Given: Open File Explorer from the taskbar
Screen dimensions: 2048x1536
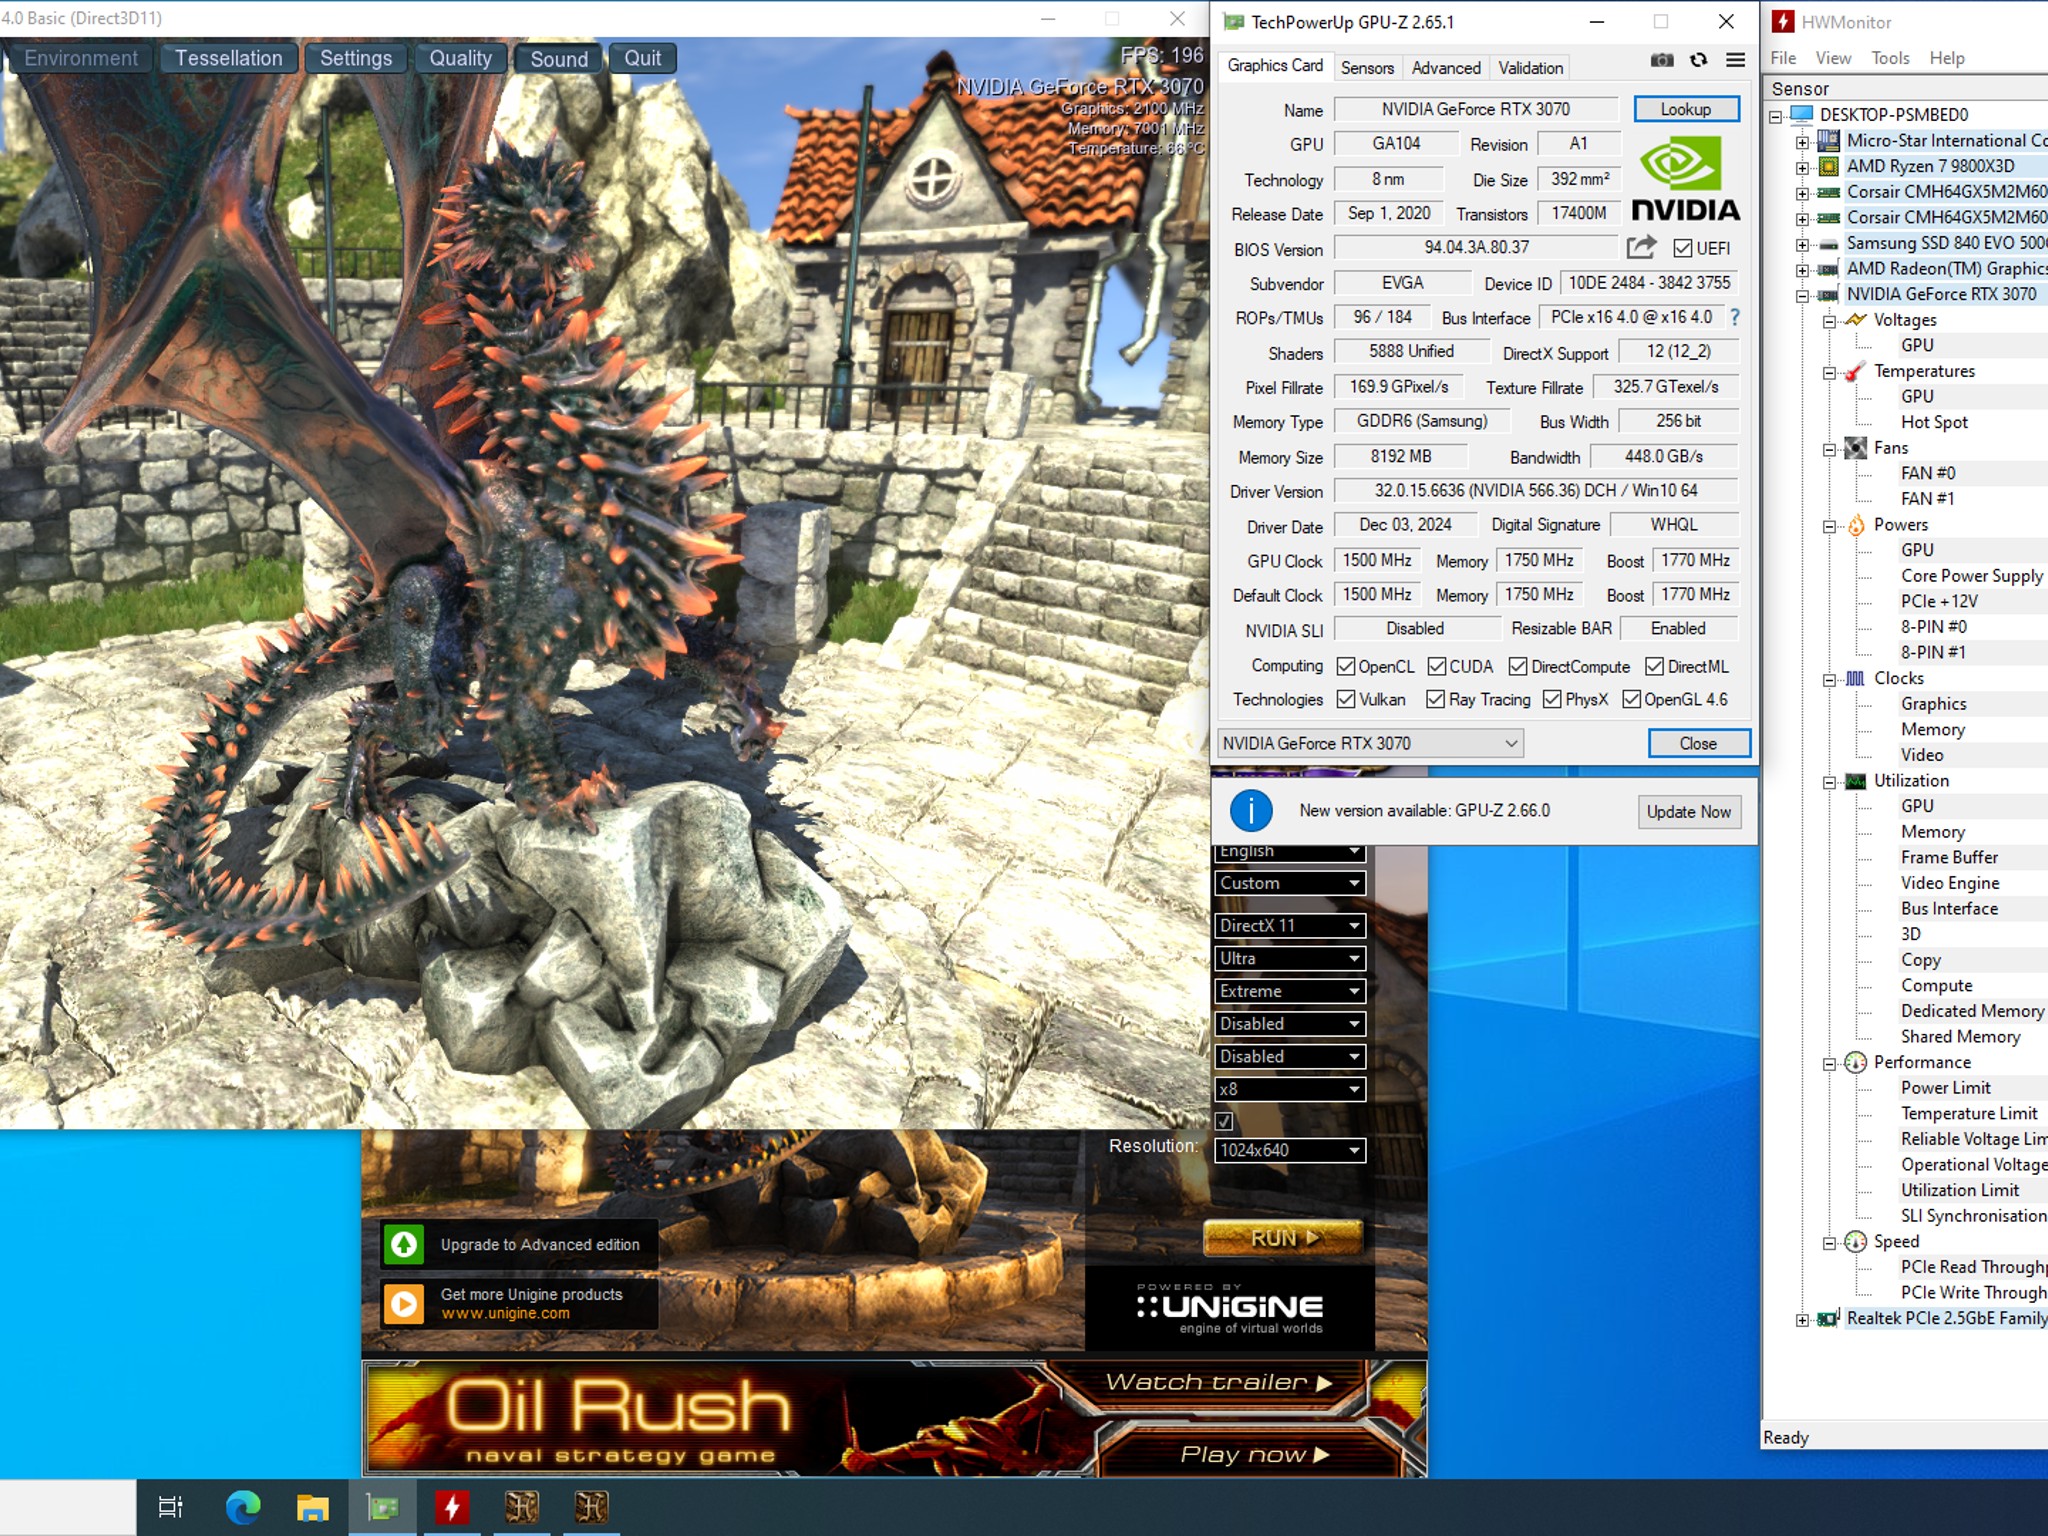Looking at the screenshot, I should pos(313,1507).
